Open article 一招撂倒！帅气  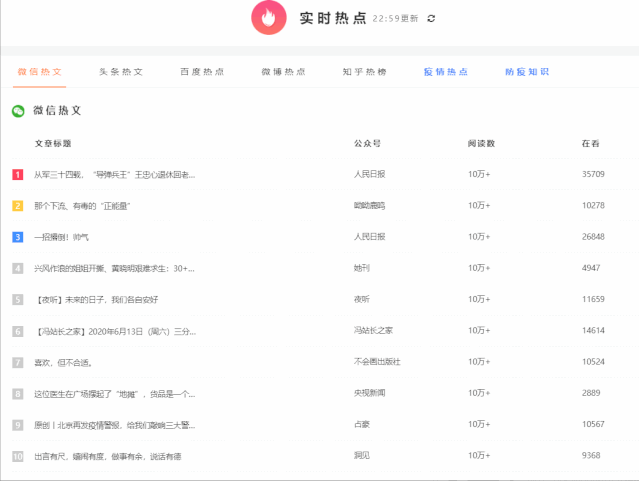61,237
